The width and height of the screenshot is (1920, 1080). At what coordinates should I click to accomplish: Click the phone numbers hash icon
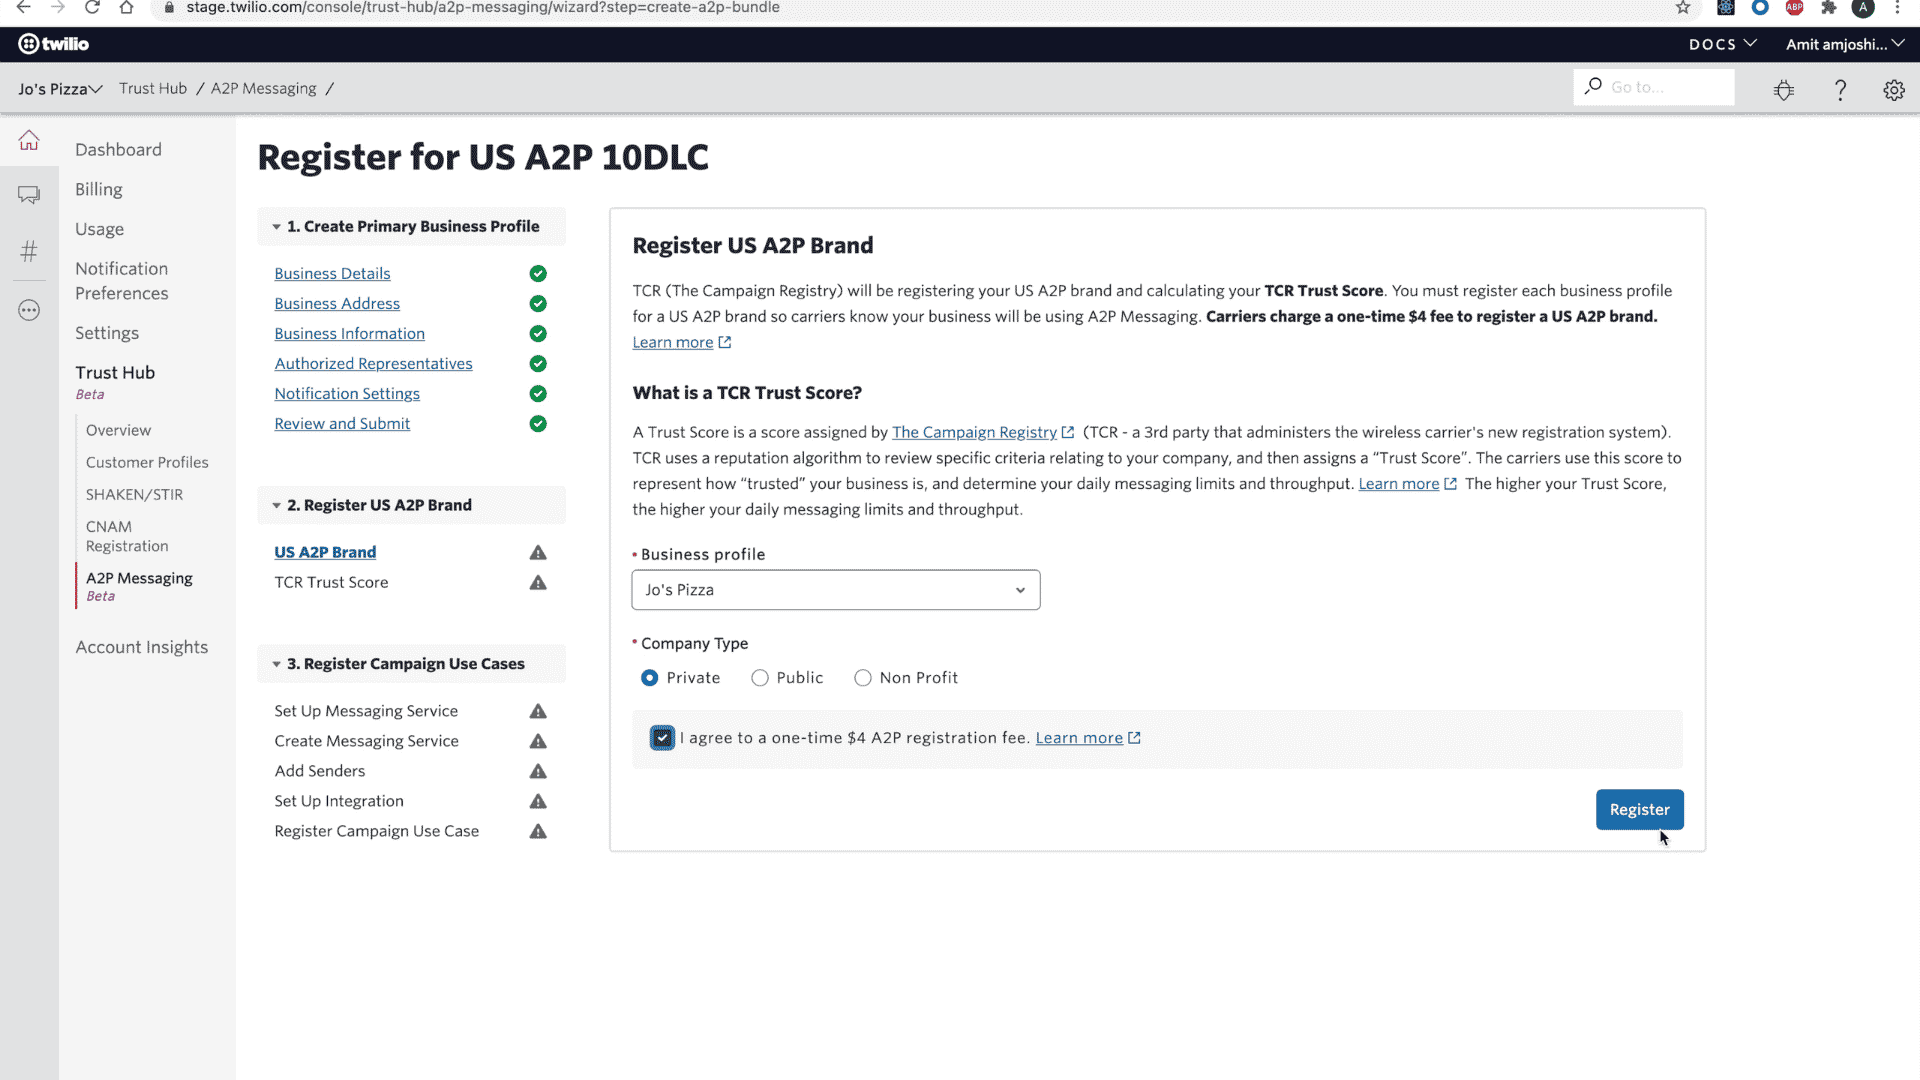click(x=29, y=251)
